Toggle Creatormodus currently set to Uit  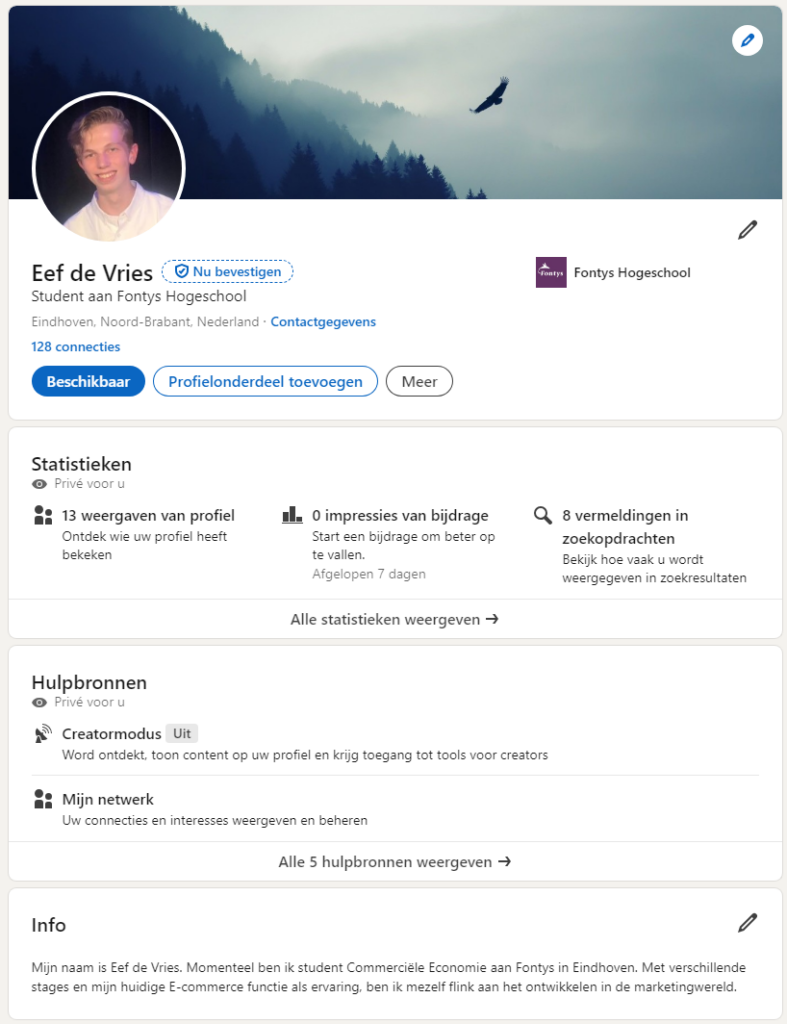pyautogui.click(x=181, y=734)
